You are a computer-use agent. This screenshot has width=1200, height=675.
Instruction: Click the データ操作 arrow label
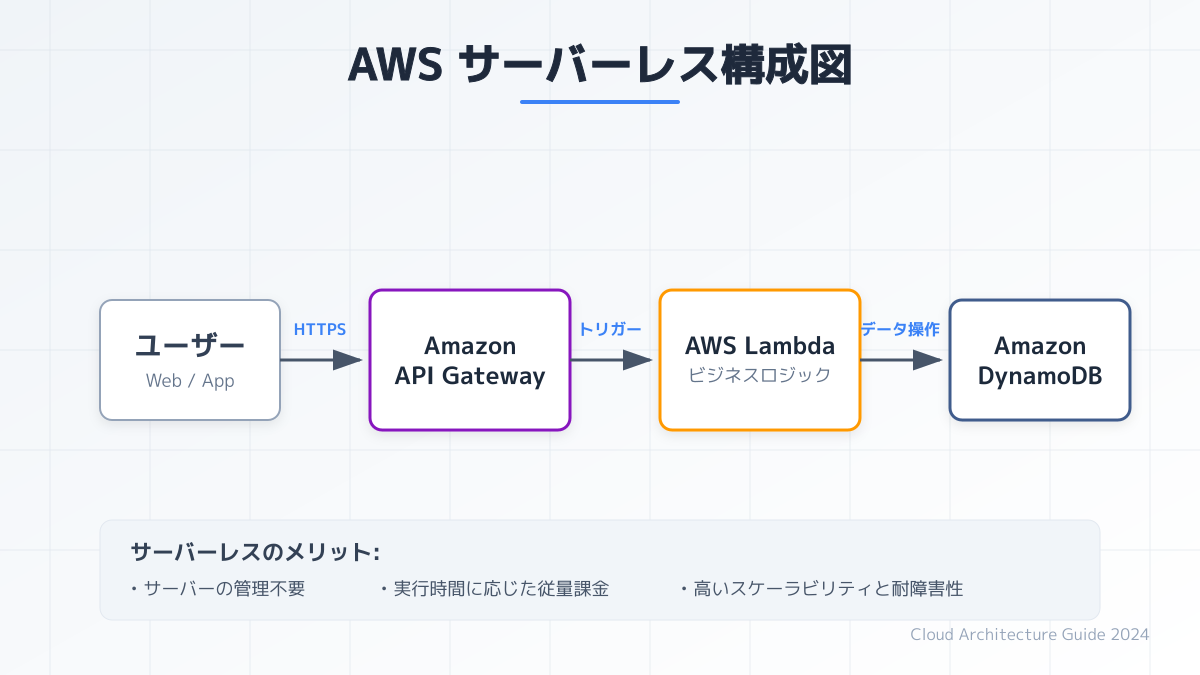click(900, 329)
